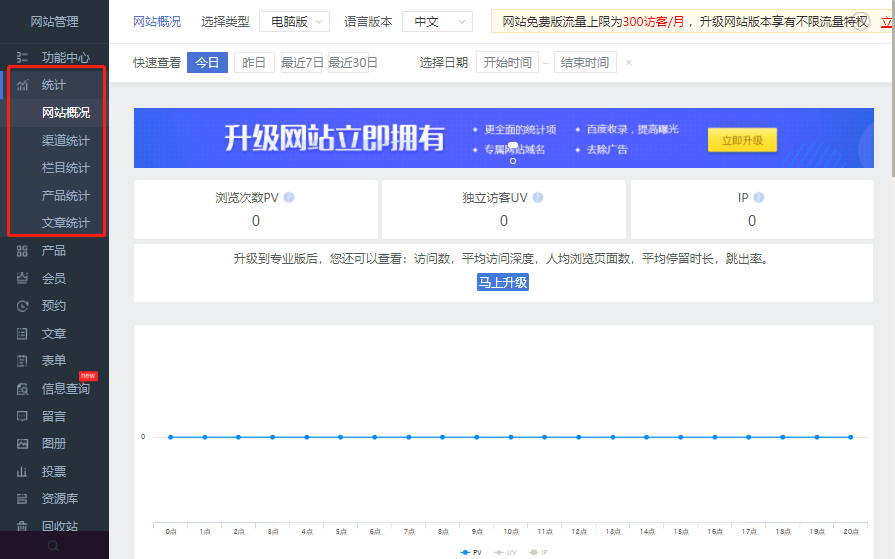This screenshot has width=895, height=559.
Task: Open 栏目统计 submenu item
Action: (66, 168)
